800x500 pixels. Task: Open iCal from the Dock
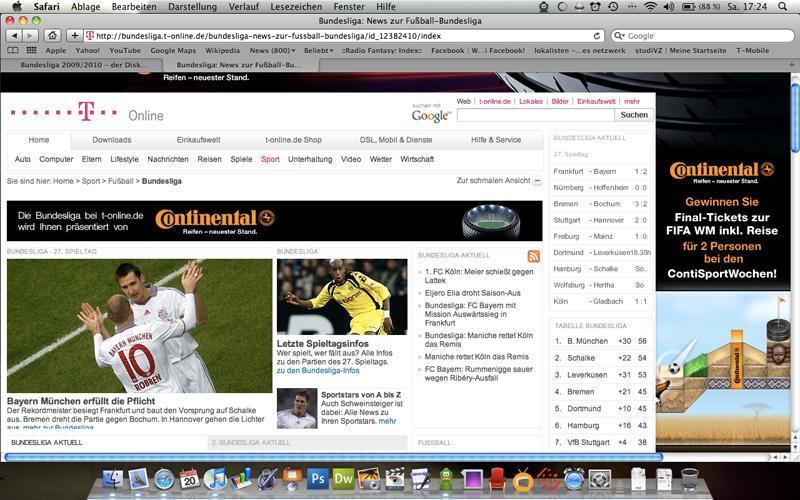coord(189,479)
